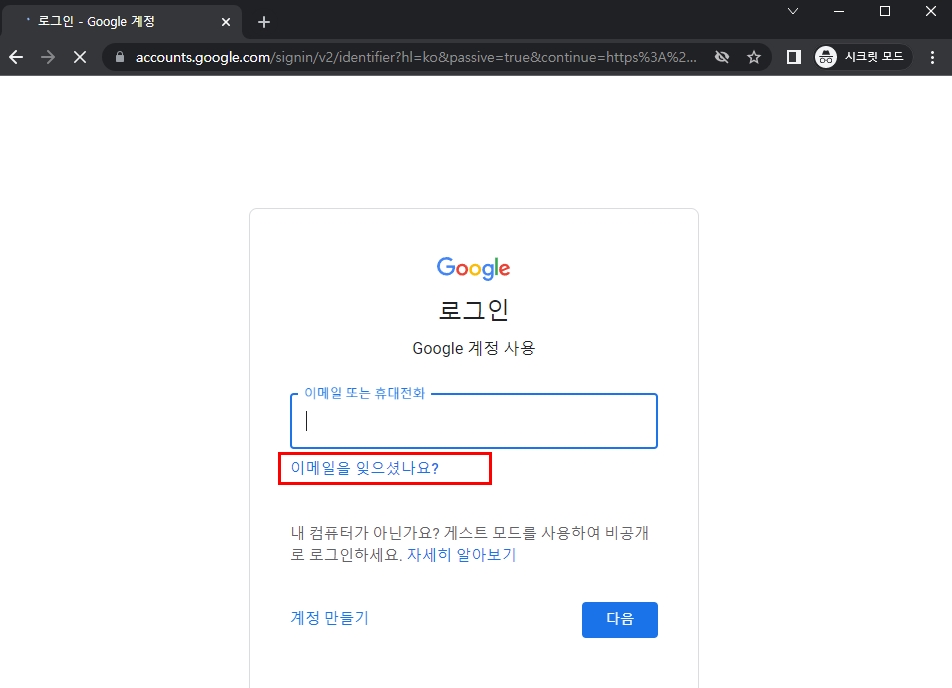Bookmark this page with the star icon
Screen dimensions: 952x688
[754, 57]
